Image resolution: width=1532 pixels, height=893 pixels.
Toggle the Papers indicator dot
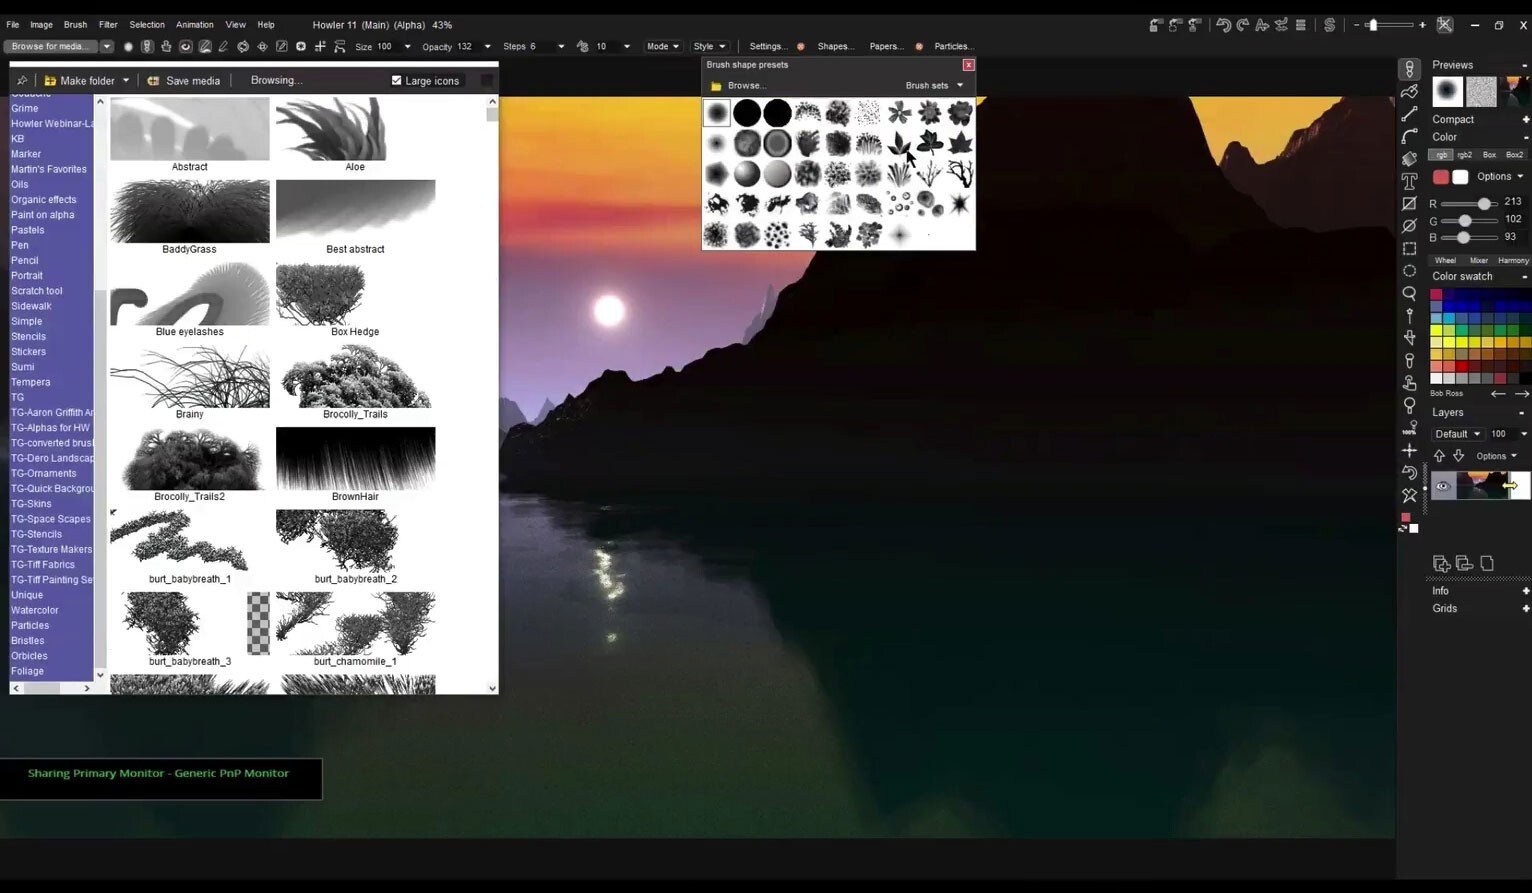918,46
